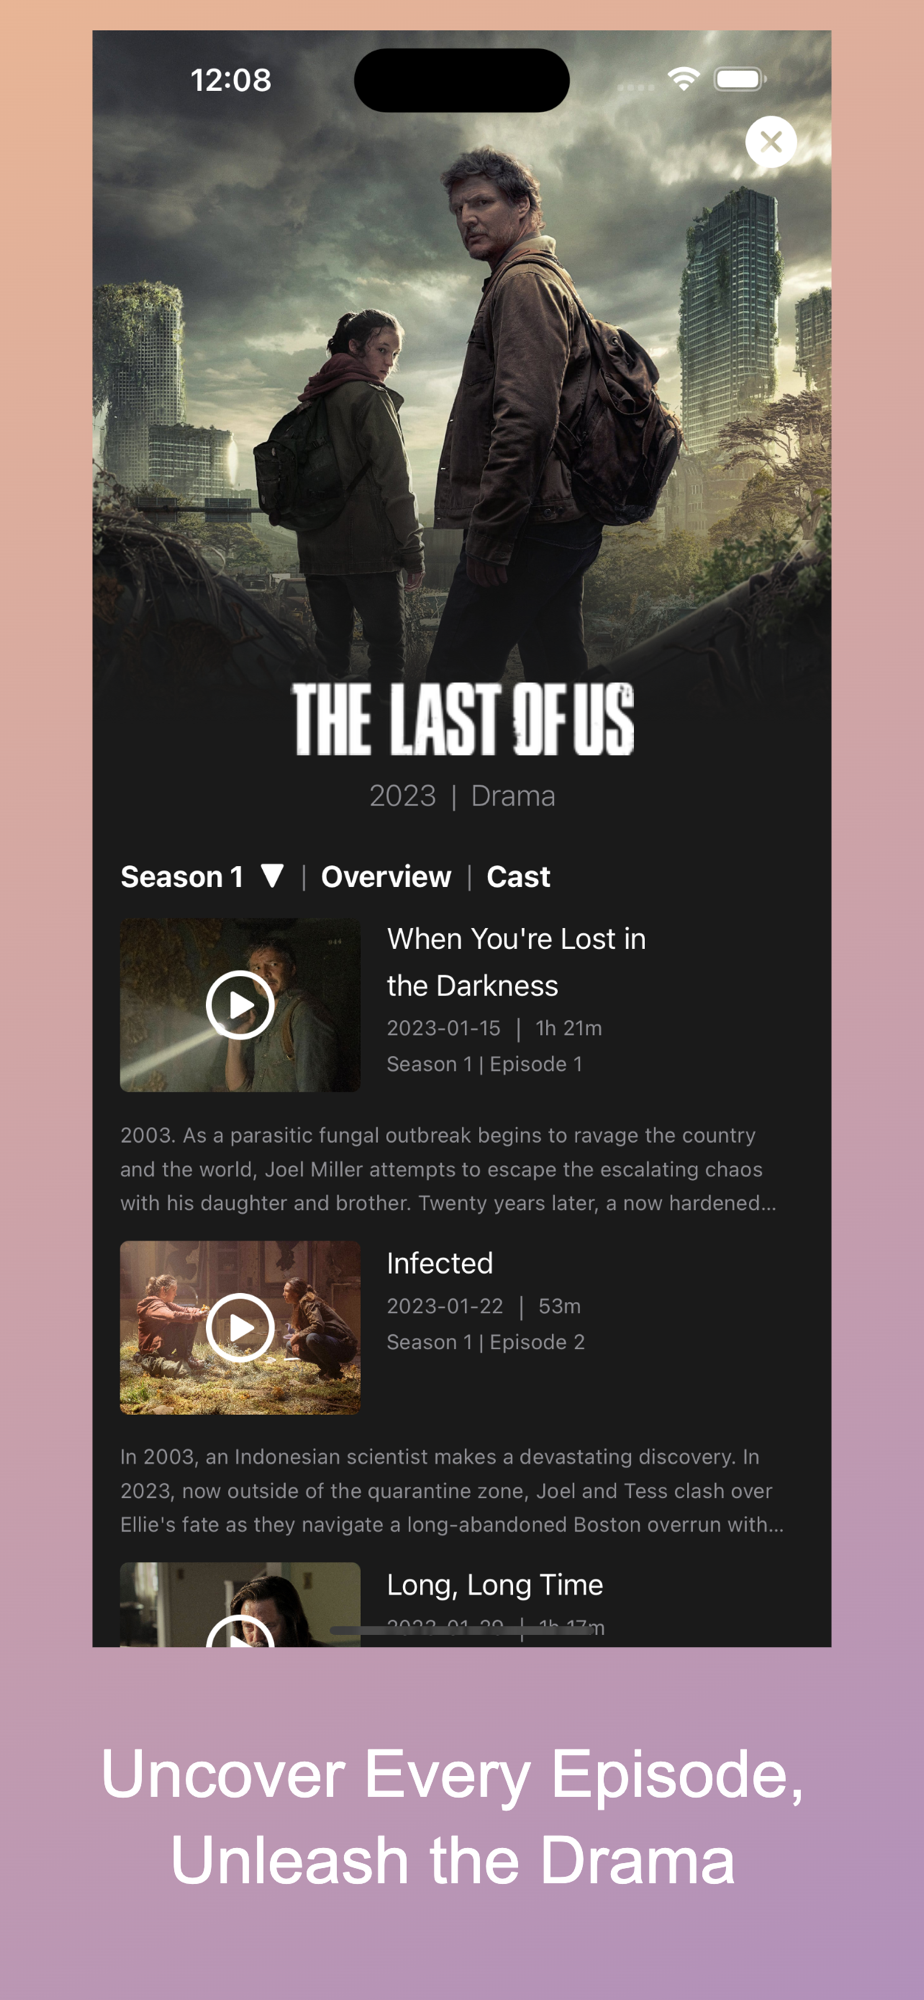Tap the Wi-Fi status icon

pyautogui.click(x=683, y=79)
